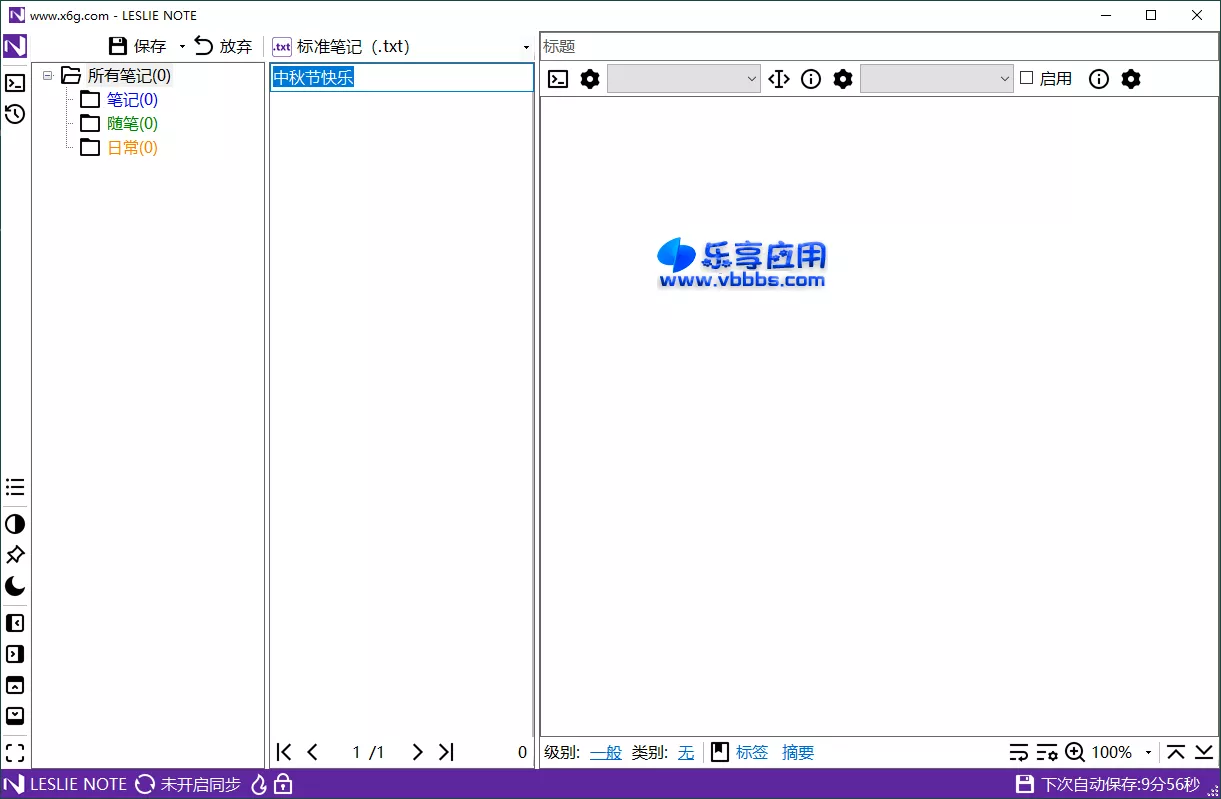Open the command/terminal panel icon

[15, 83]
